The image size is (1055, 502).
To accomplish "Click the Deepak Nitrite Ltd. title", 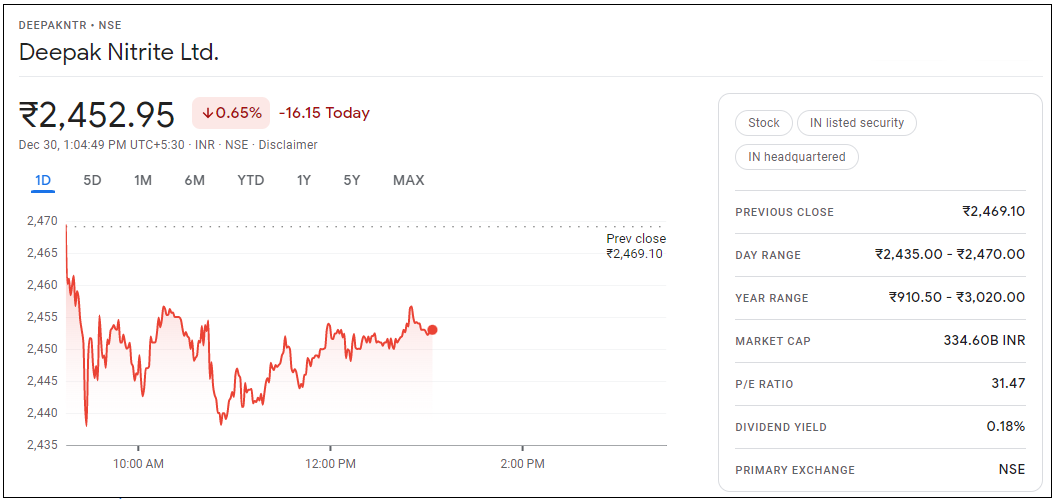I will [119, 52].
